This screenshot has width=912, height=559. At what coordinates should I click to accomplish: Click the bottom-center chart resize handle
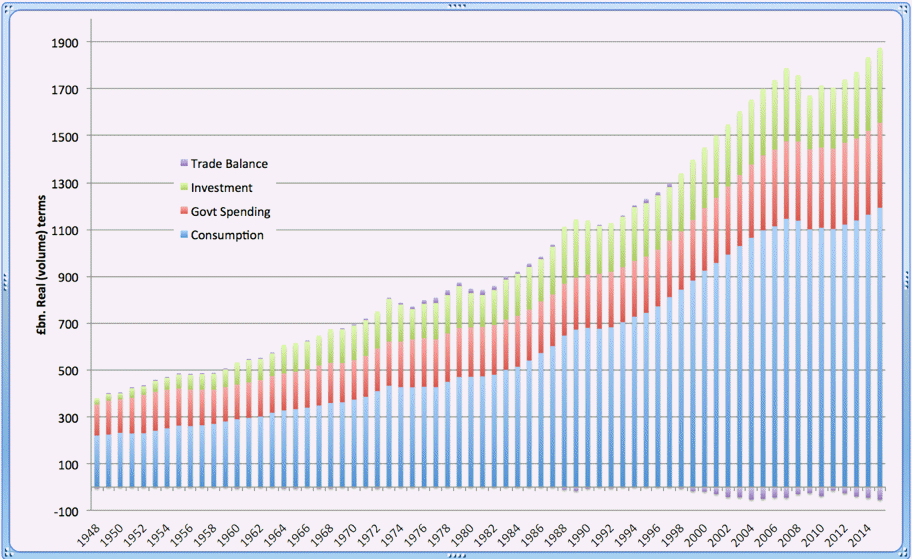coord(456,555)
